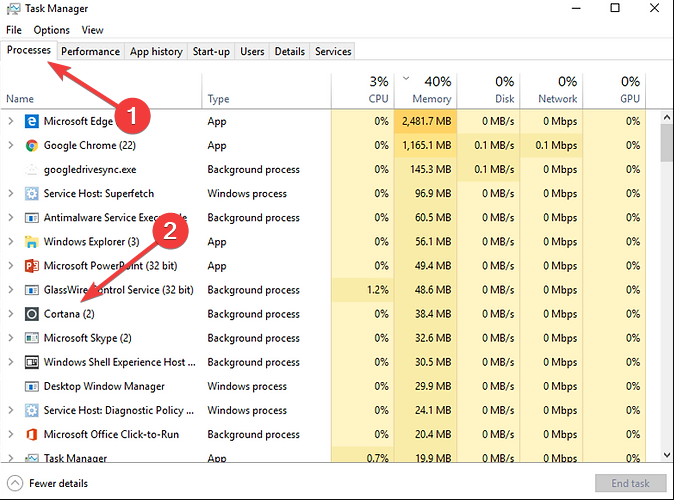Expand Service Host: Diagnostic Policy row
The width and height of the screenshot is (674, 500).
[11, 410]
